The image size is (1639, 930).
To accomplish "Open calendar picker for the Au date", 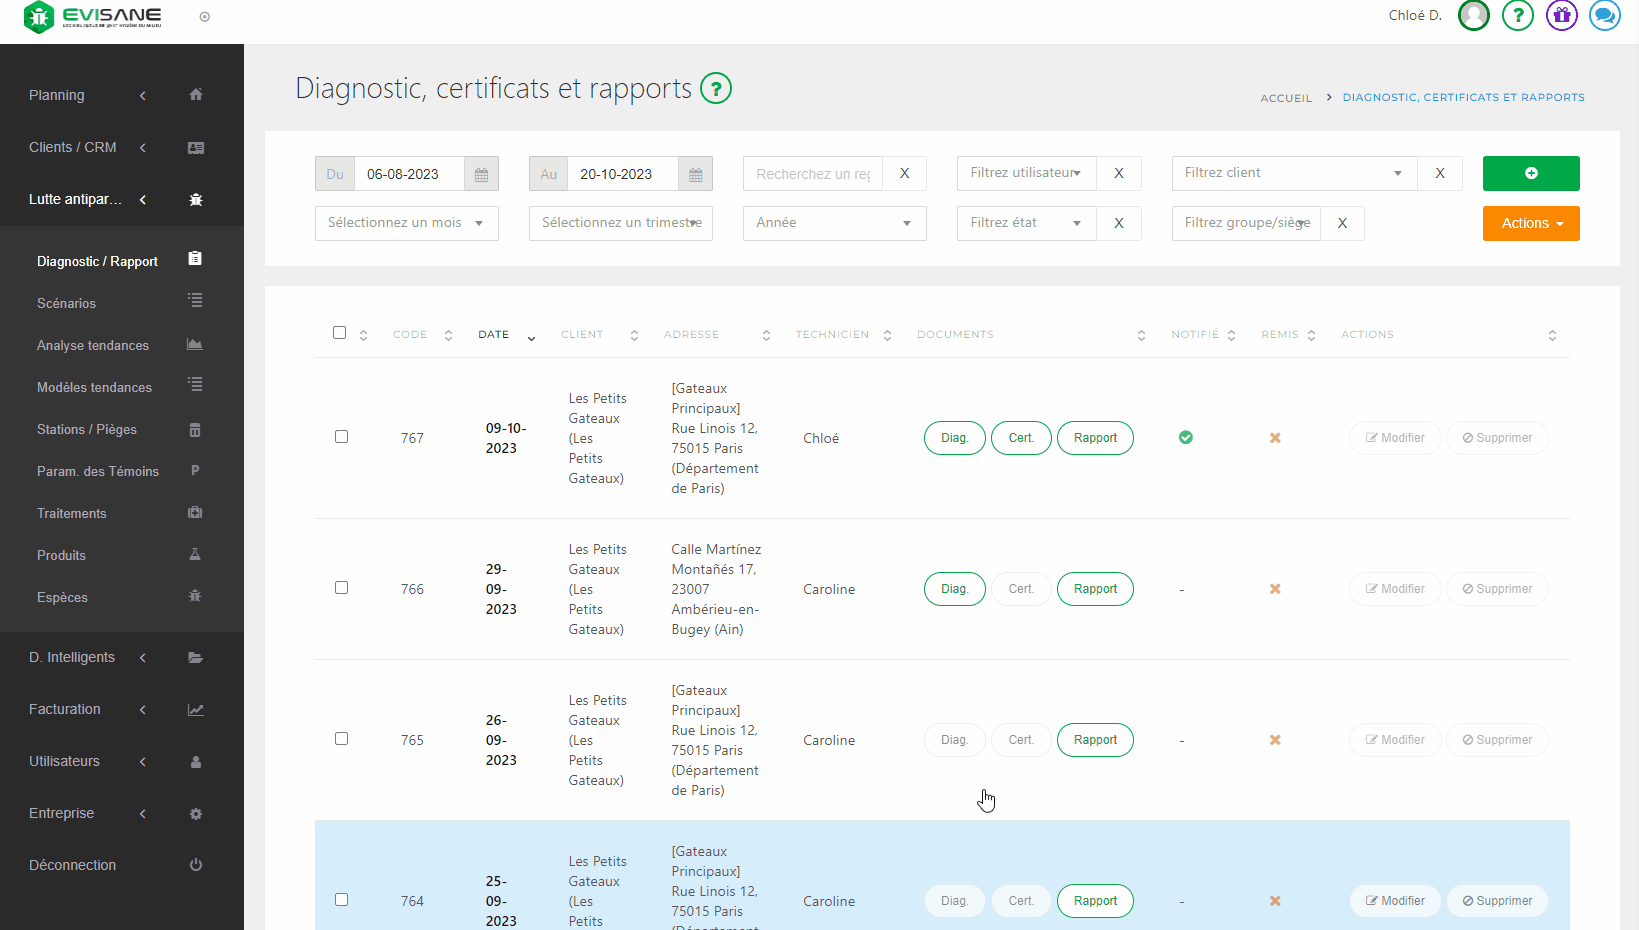I will [x=695, y=174].
